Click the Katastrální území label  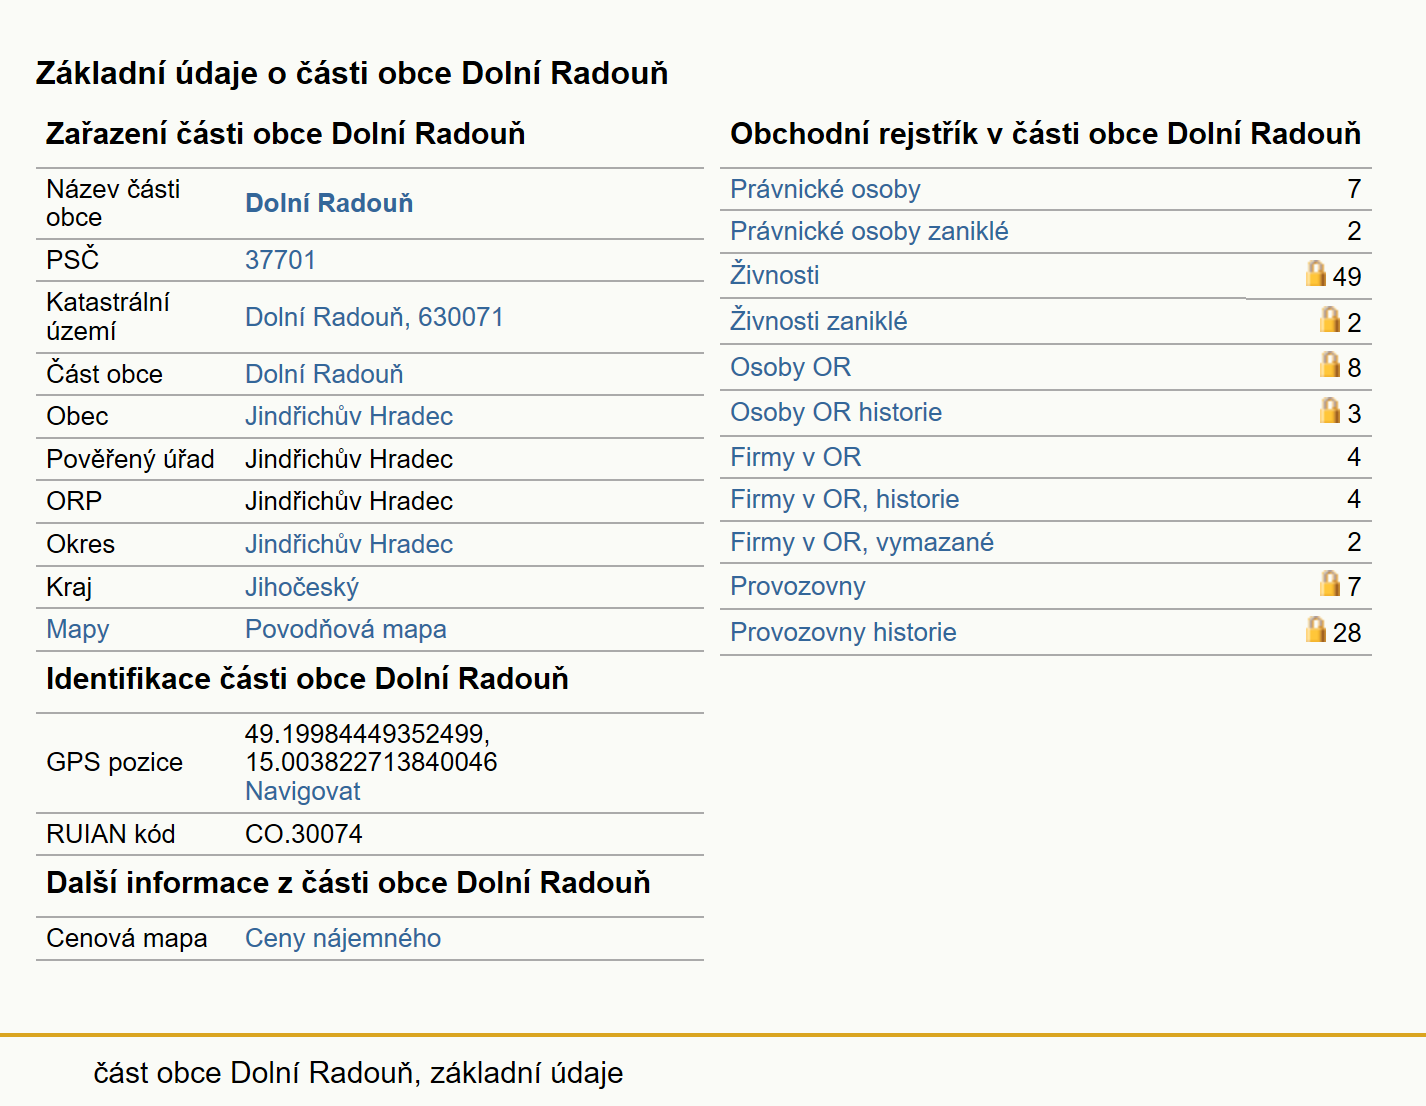pos(108,317)
